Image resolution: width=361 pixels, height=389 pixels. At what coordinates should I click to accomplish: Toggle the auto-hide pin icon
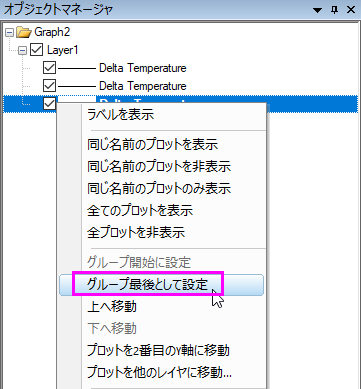pos(335,10)
